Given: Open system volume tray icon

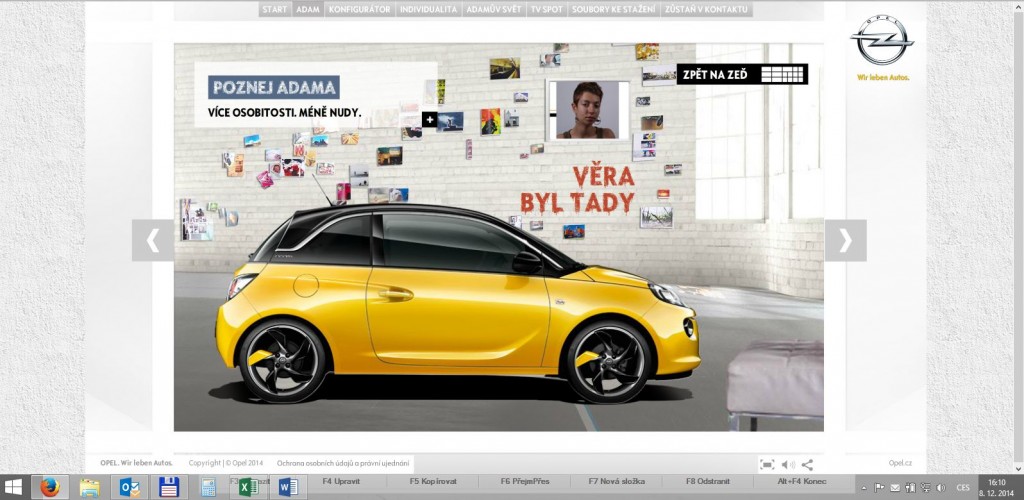Looking at the screenshot, I should coord(941,488).
